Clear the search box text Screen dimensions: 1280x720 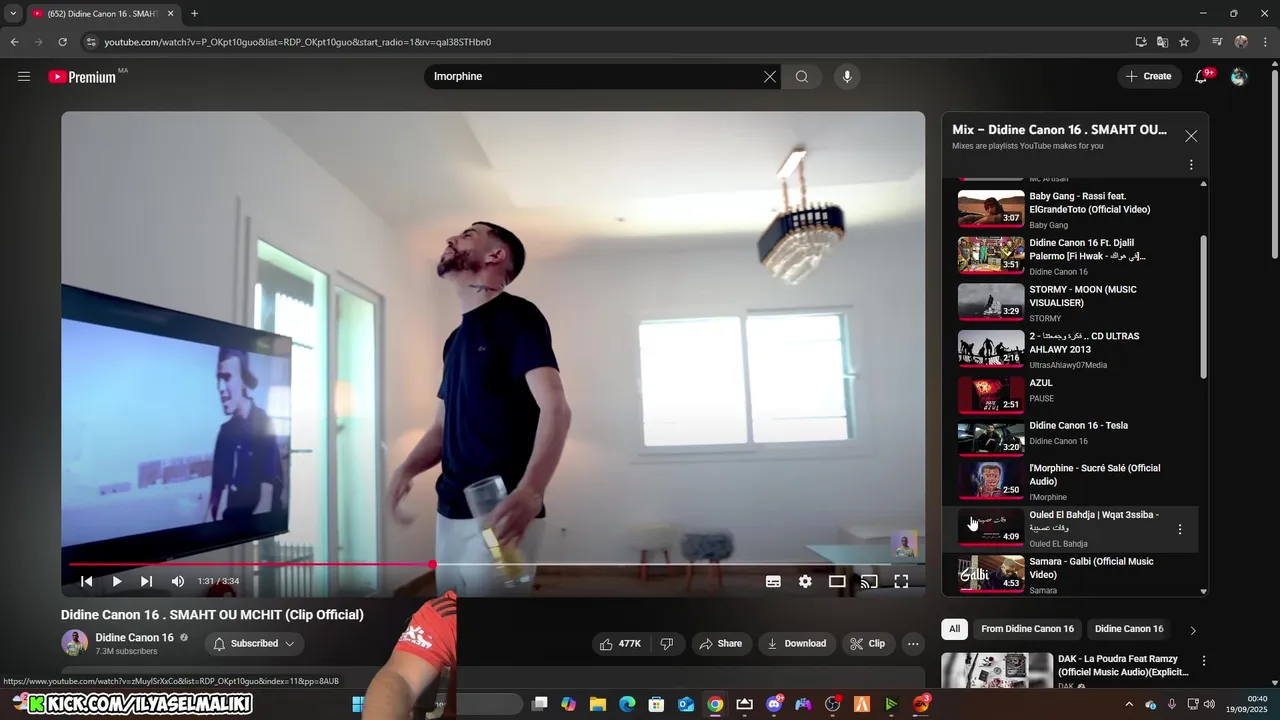point(770,77)
